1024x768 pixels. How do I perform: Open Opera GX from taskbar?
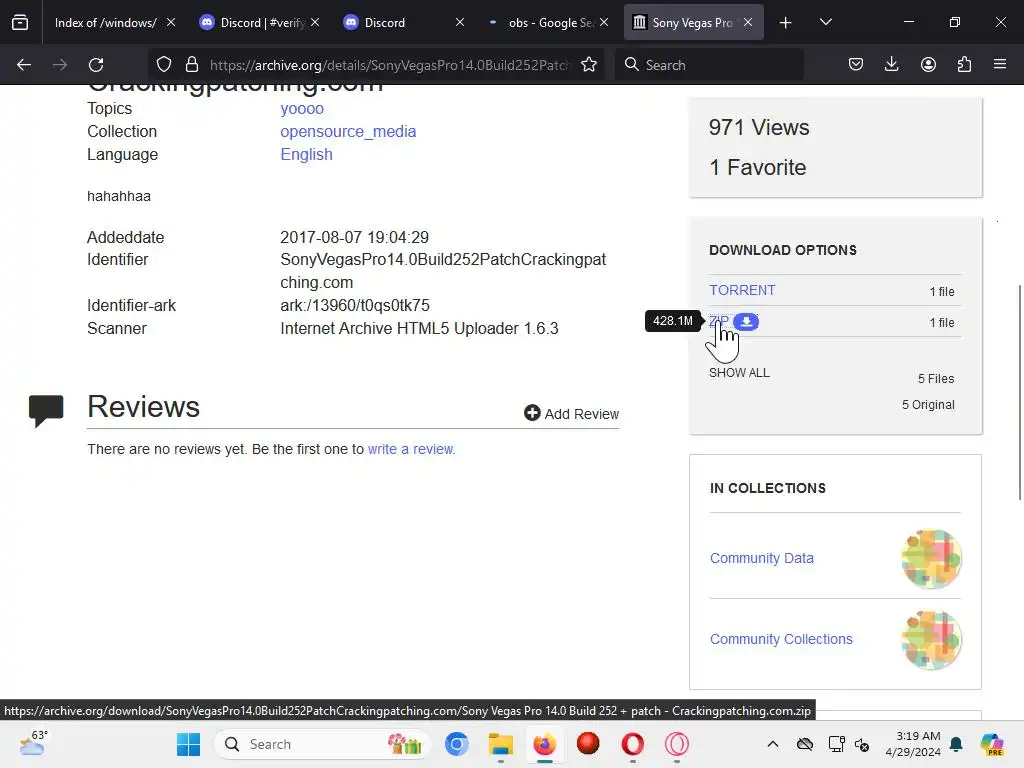[x=677, y=744]
